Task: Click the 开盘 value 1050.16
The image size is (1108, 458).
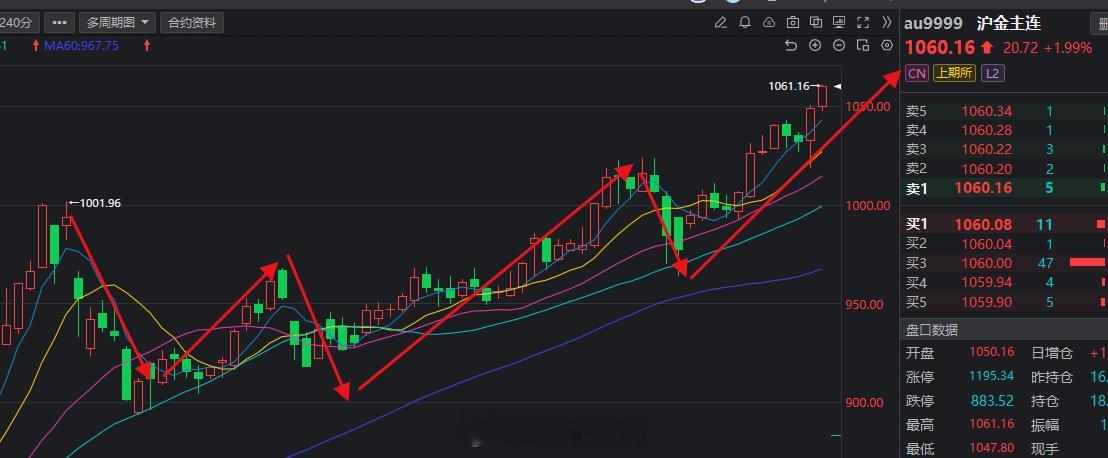Action: point(989,353)
